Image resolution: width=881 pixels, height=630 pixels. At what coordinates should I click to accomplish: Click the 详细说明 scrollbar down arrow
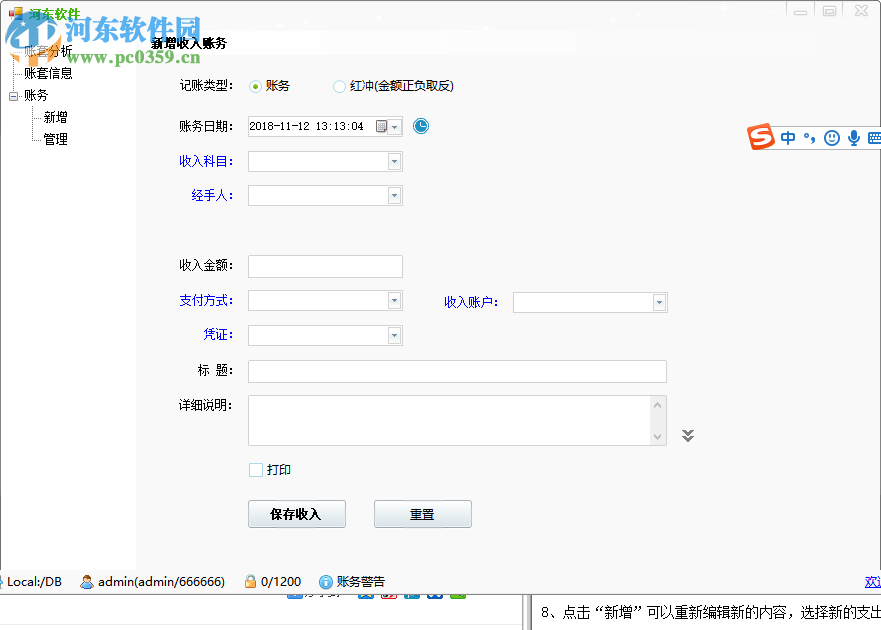pos(657,437)
